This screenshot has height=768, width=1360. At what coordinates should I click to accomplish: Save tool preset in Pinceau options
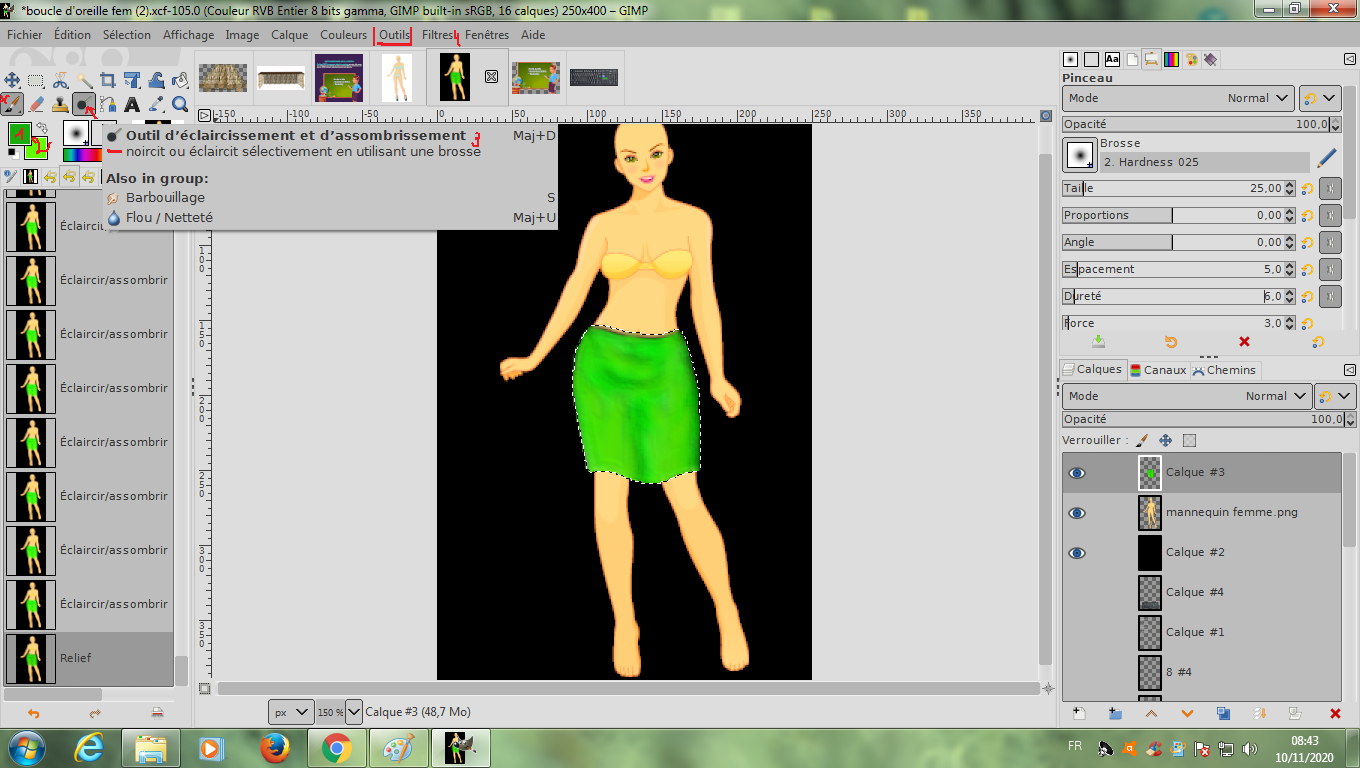(x=1098, y=341)
